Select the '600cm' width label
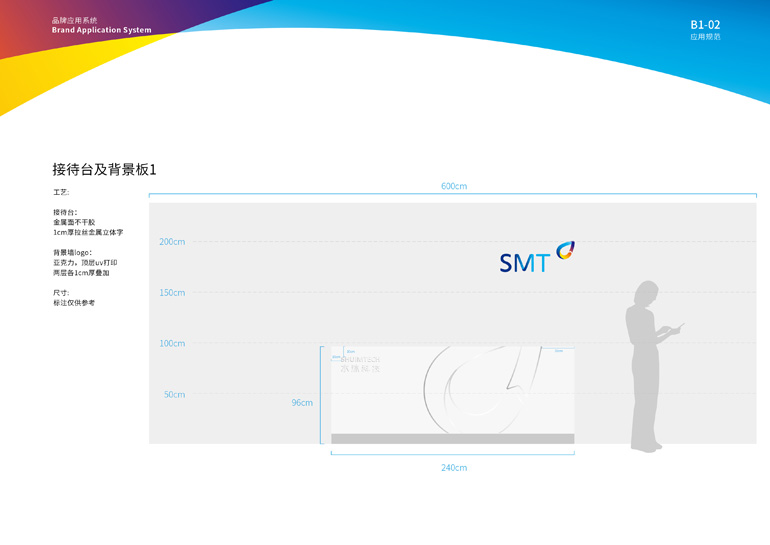Viewport: 770px width, 545px height. click(x=454, y=186)
